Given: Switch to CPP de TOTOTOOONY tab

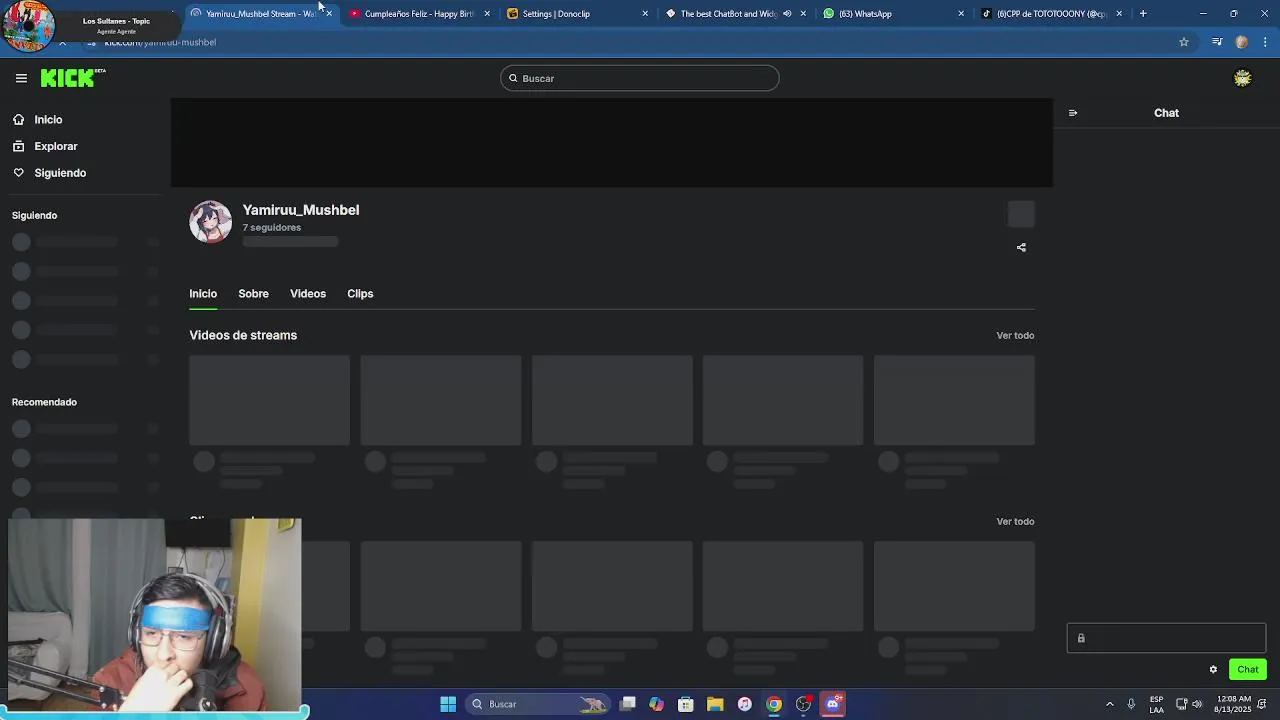Looking at the screenshot, I should [x=1050, y=14].
